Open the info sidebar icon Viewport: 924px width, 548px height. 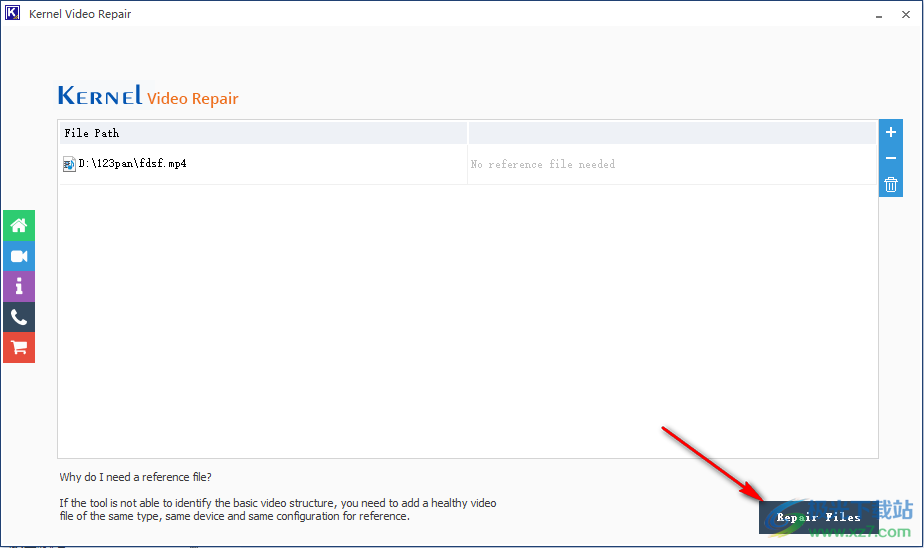pyautogui.click(x=19, y=287)
